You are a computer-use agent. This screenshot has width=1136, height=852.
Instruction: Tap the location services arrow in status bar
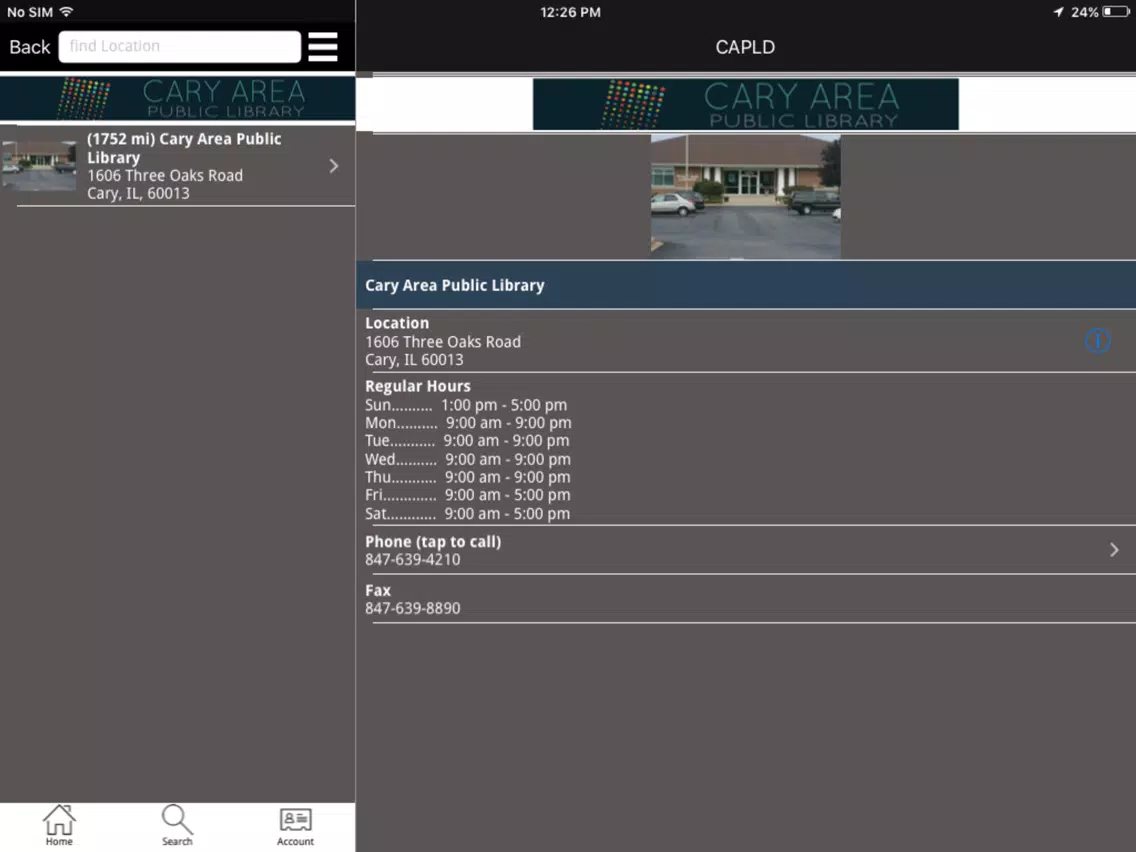1058,12
